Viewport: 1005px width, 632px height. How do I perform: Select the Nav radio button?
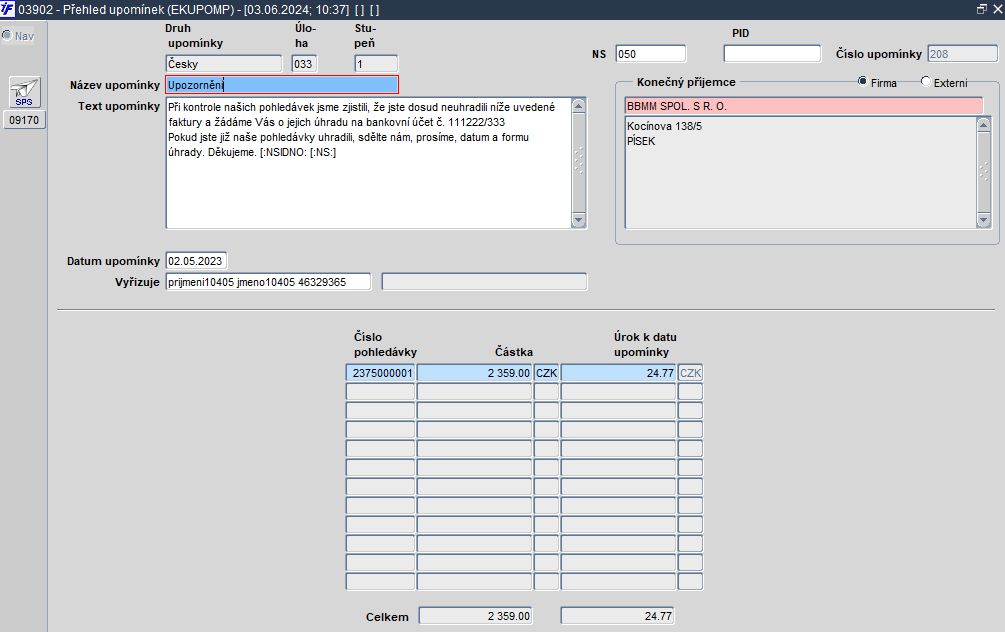pos(7,35)
